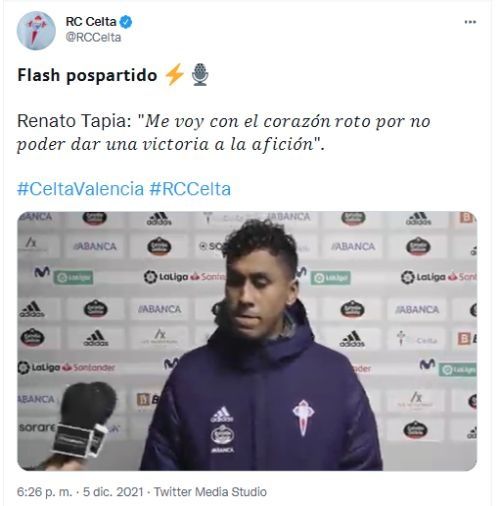Click the RC Celta display name
The width and height of the screenshot is (500, 506).
click(91, 22)
